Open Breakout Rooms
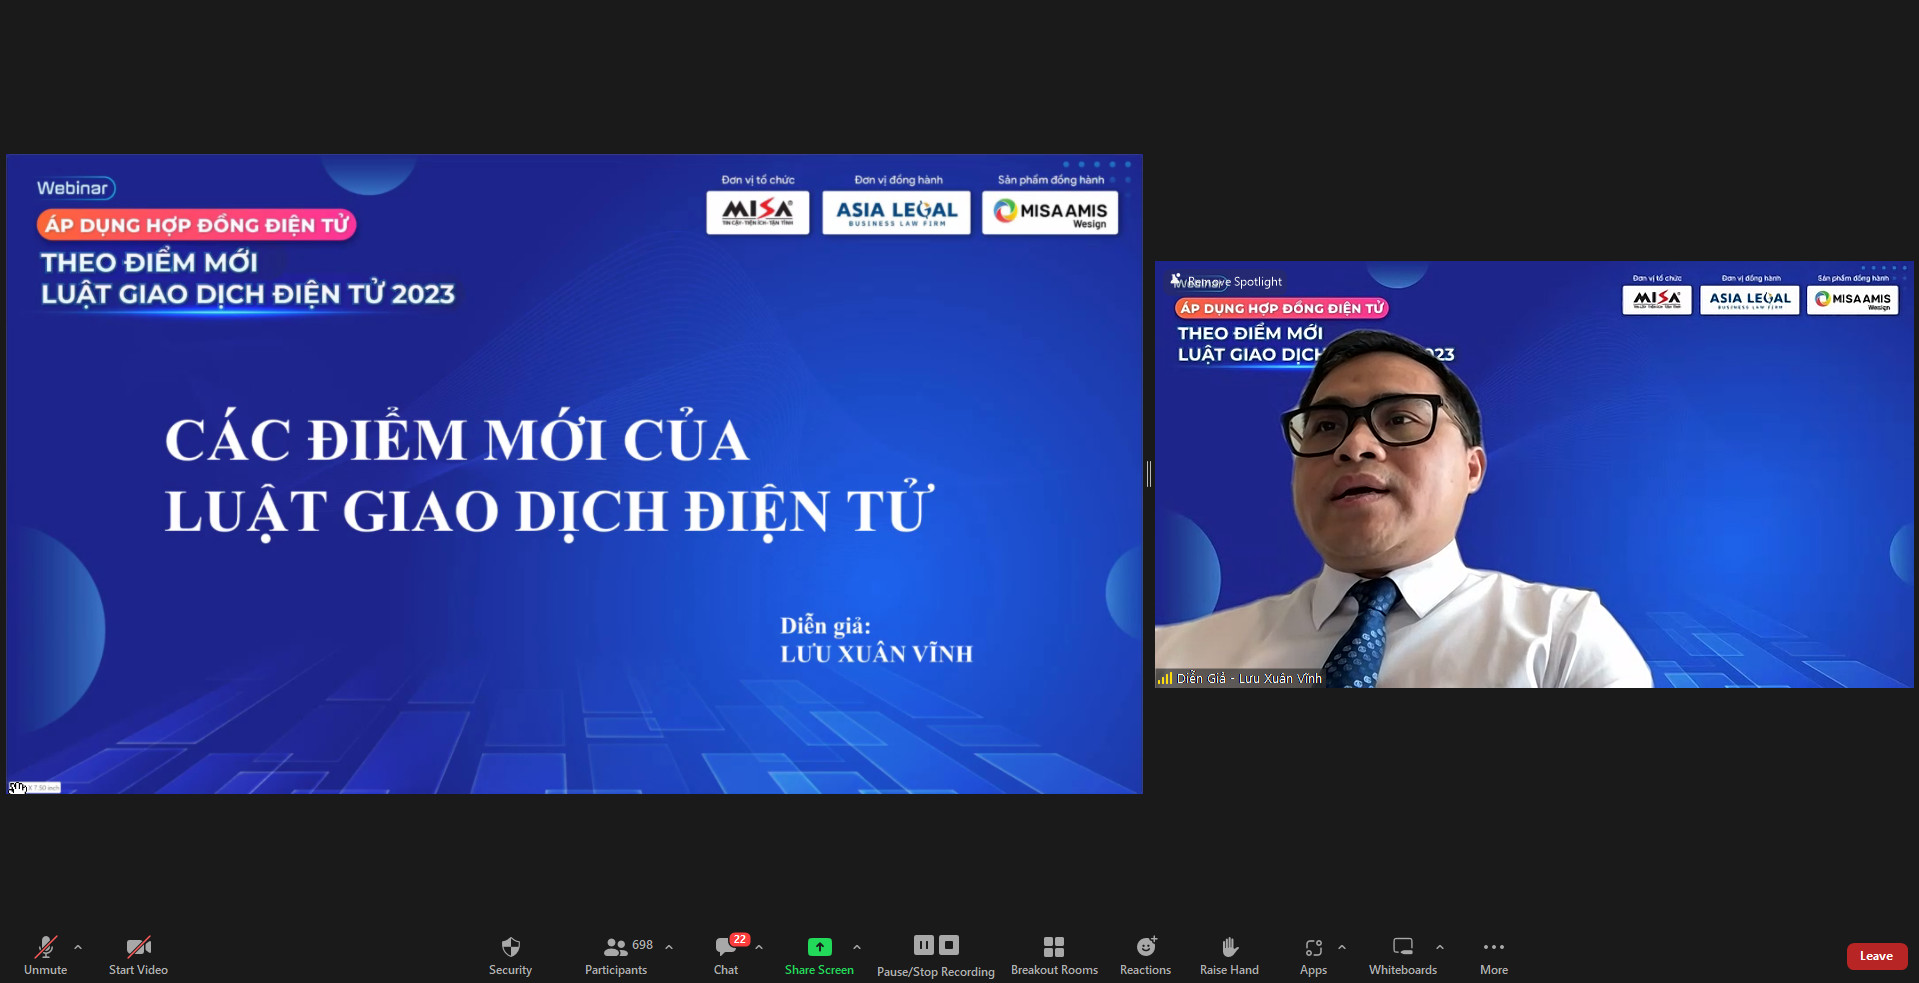 (1054, 954)
